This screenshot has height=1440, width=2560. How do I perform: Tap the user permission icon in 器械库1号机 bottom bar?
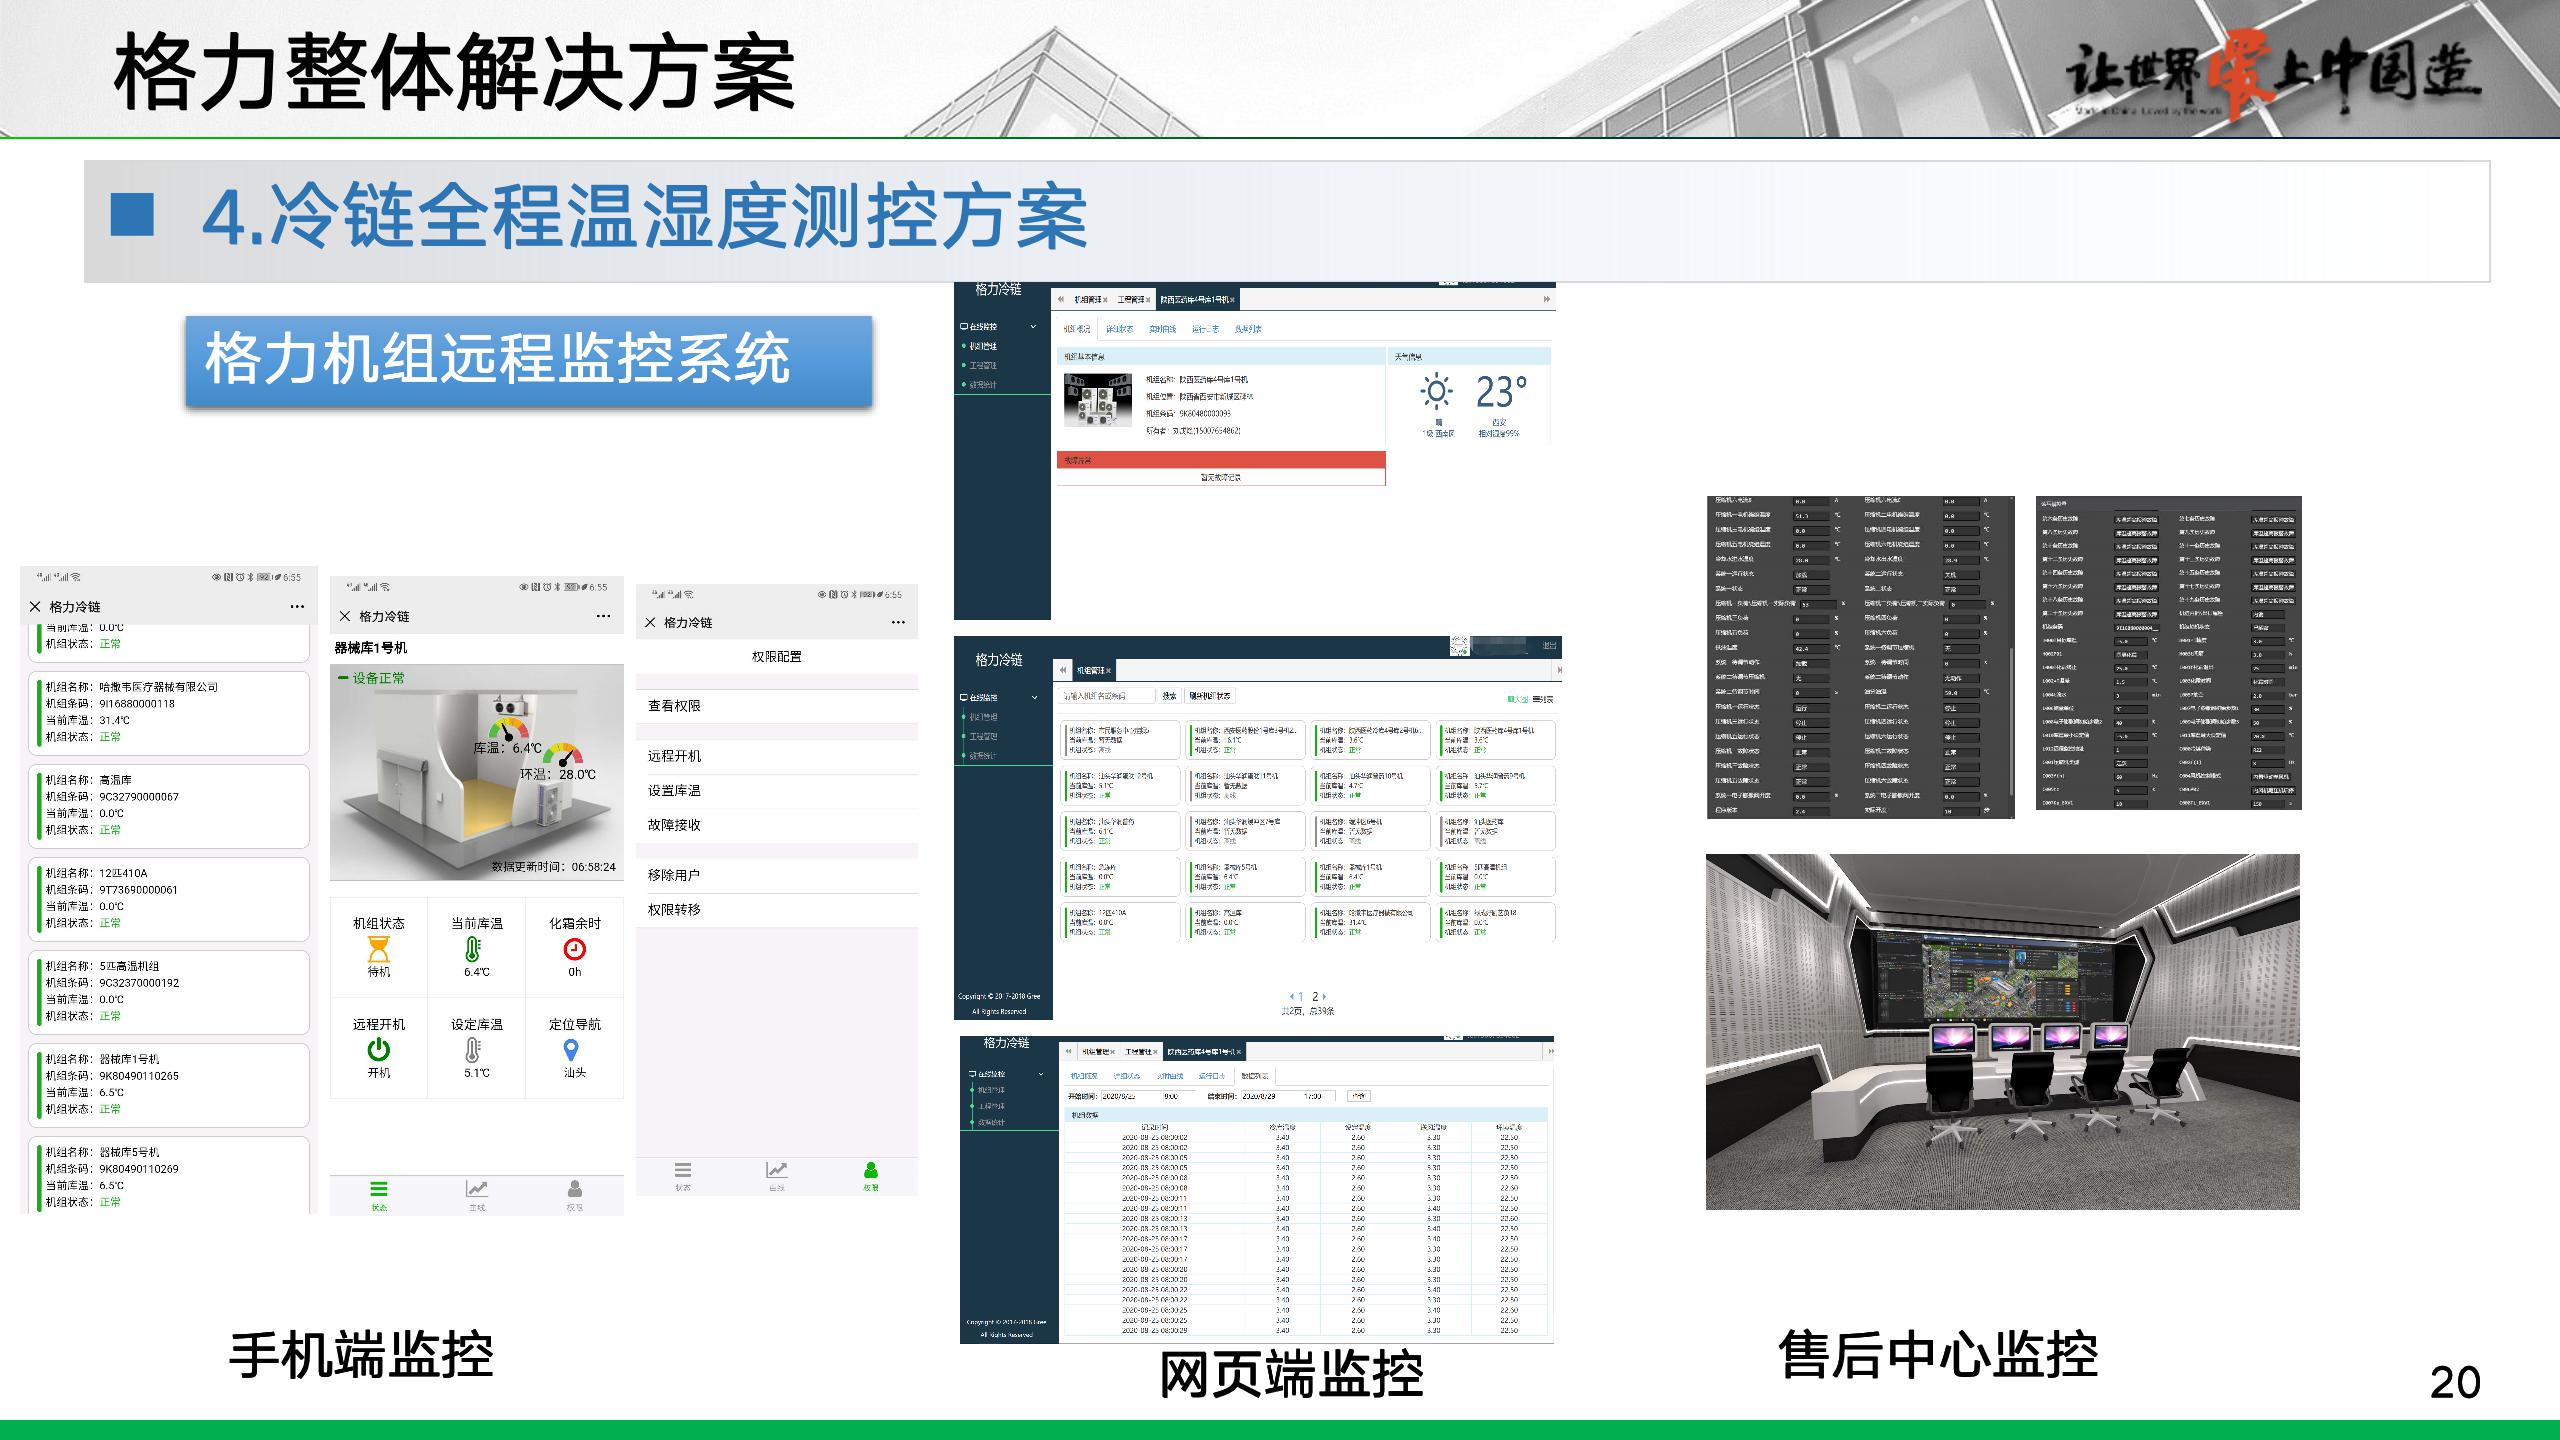(574, 1190)
